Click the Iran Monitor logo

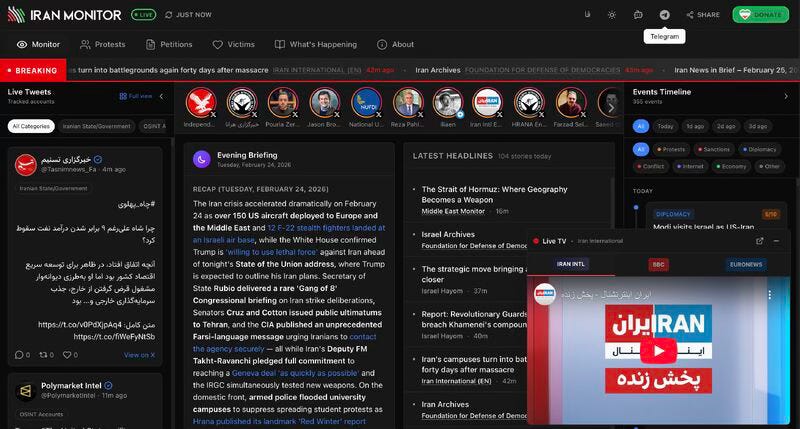(x=64, y=15)
